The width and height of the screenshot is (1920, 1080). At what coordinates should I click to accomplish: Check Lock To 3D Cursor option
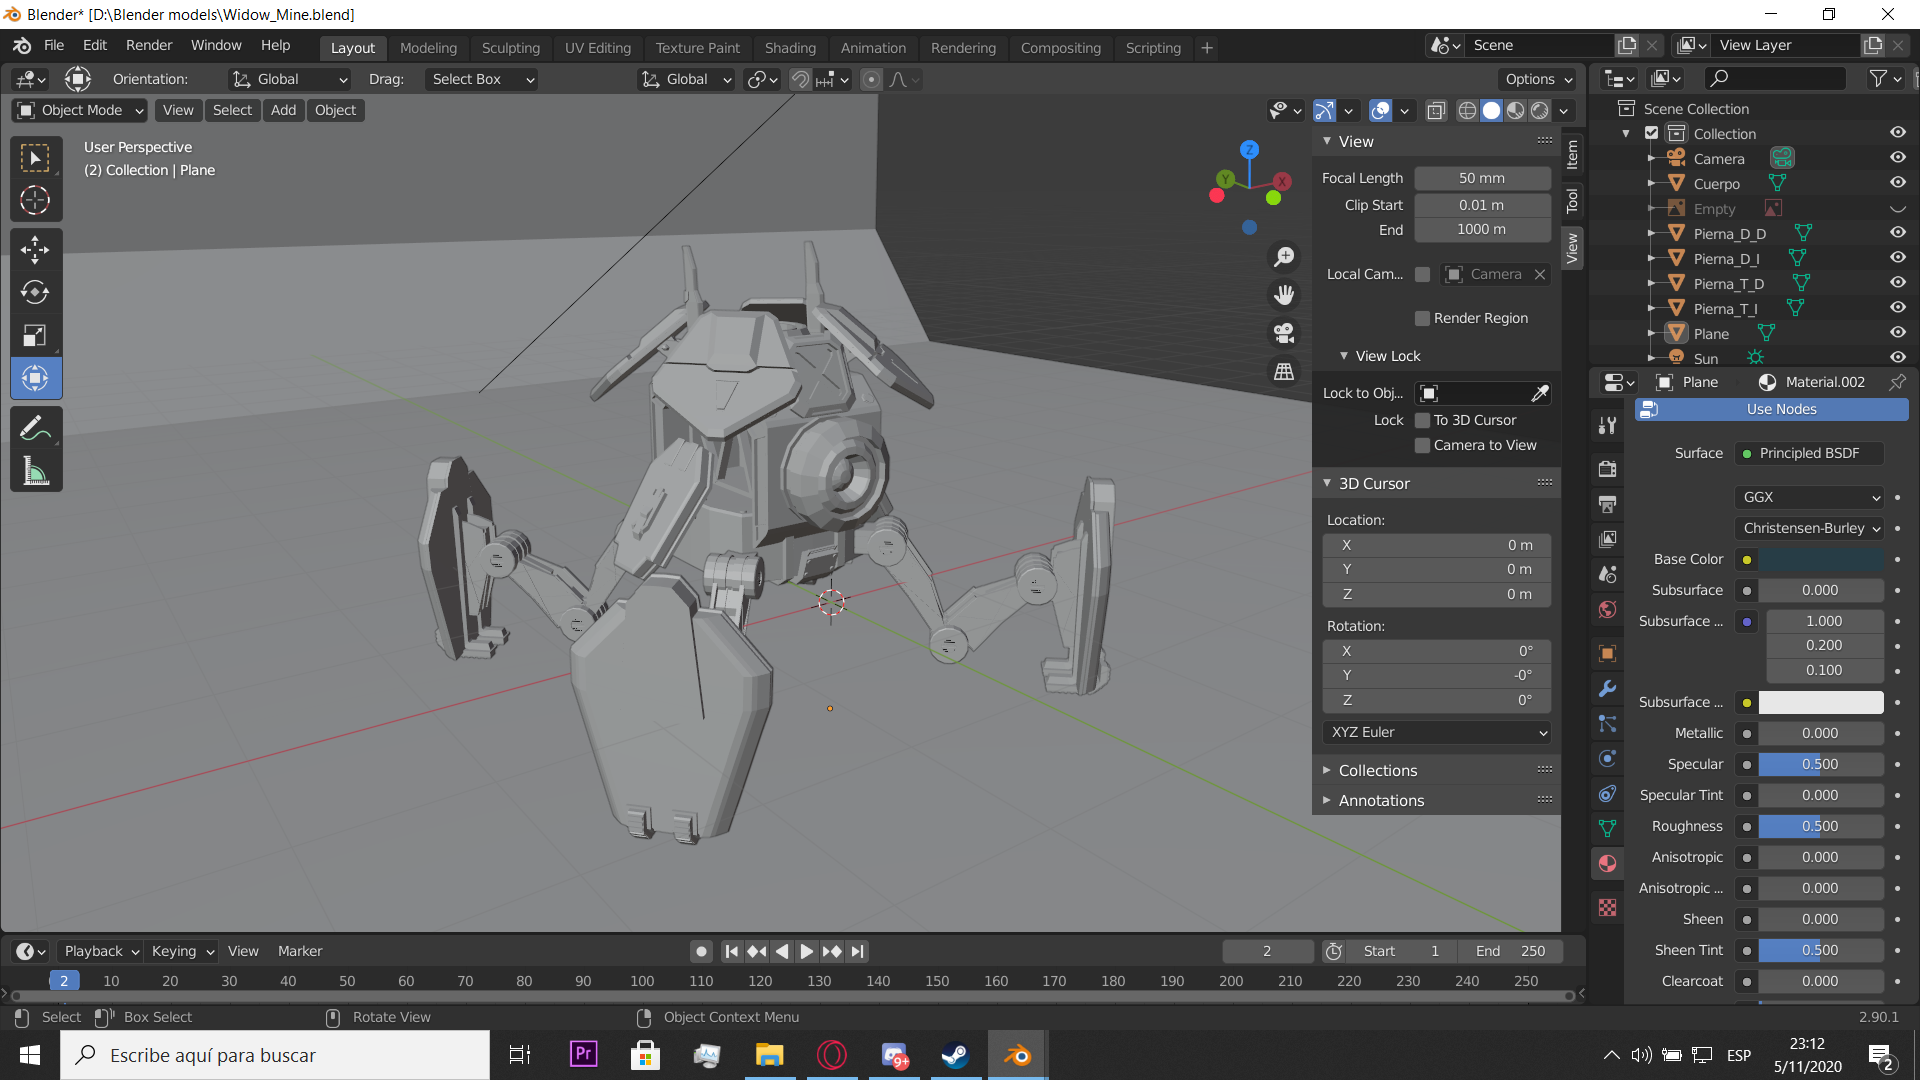point(1422,420)
